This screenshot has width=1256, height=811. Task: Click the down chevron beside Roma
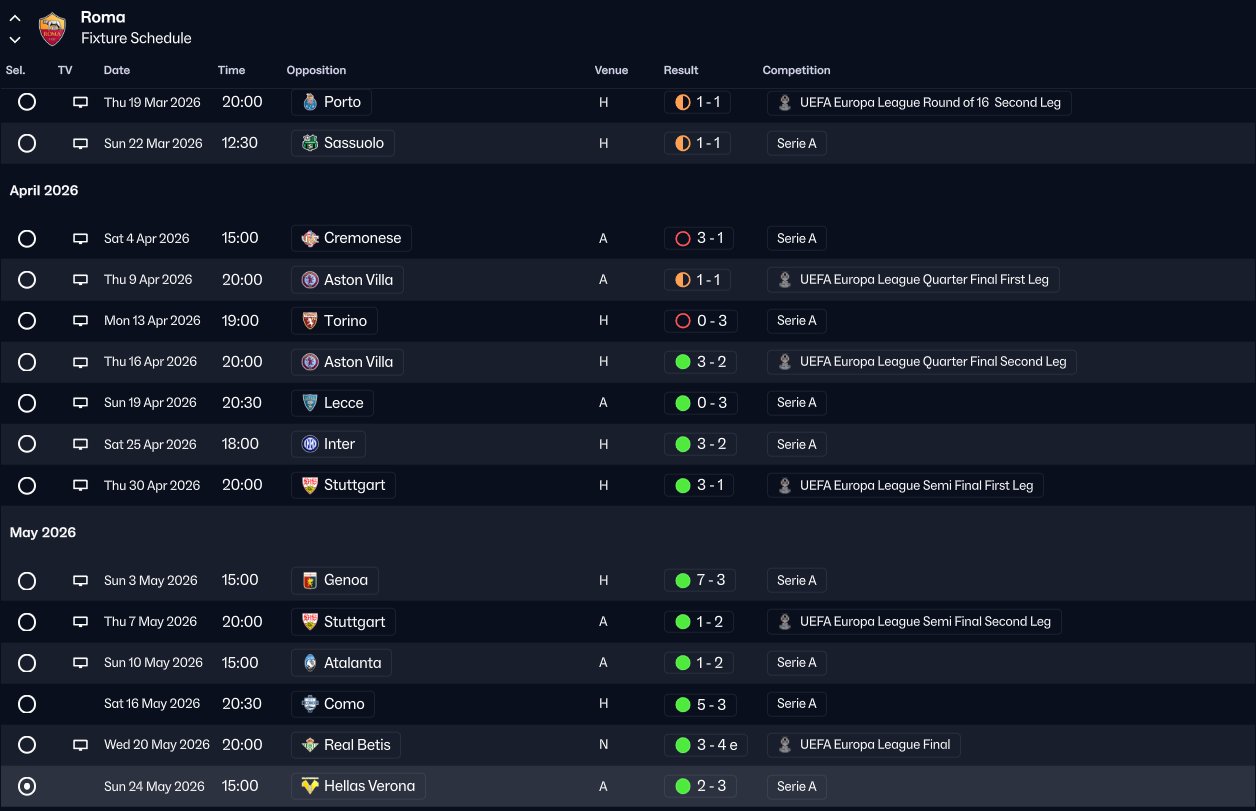15,40
